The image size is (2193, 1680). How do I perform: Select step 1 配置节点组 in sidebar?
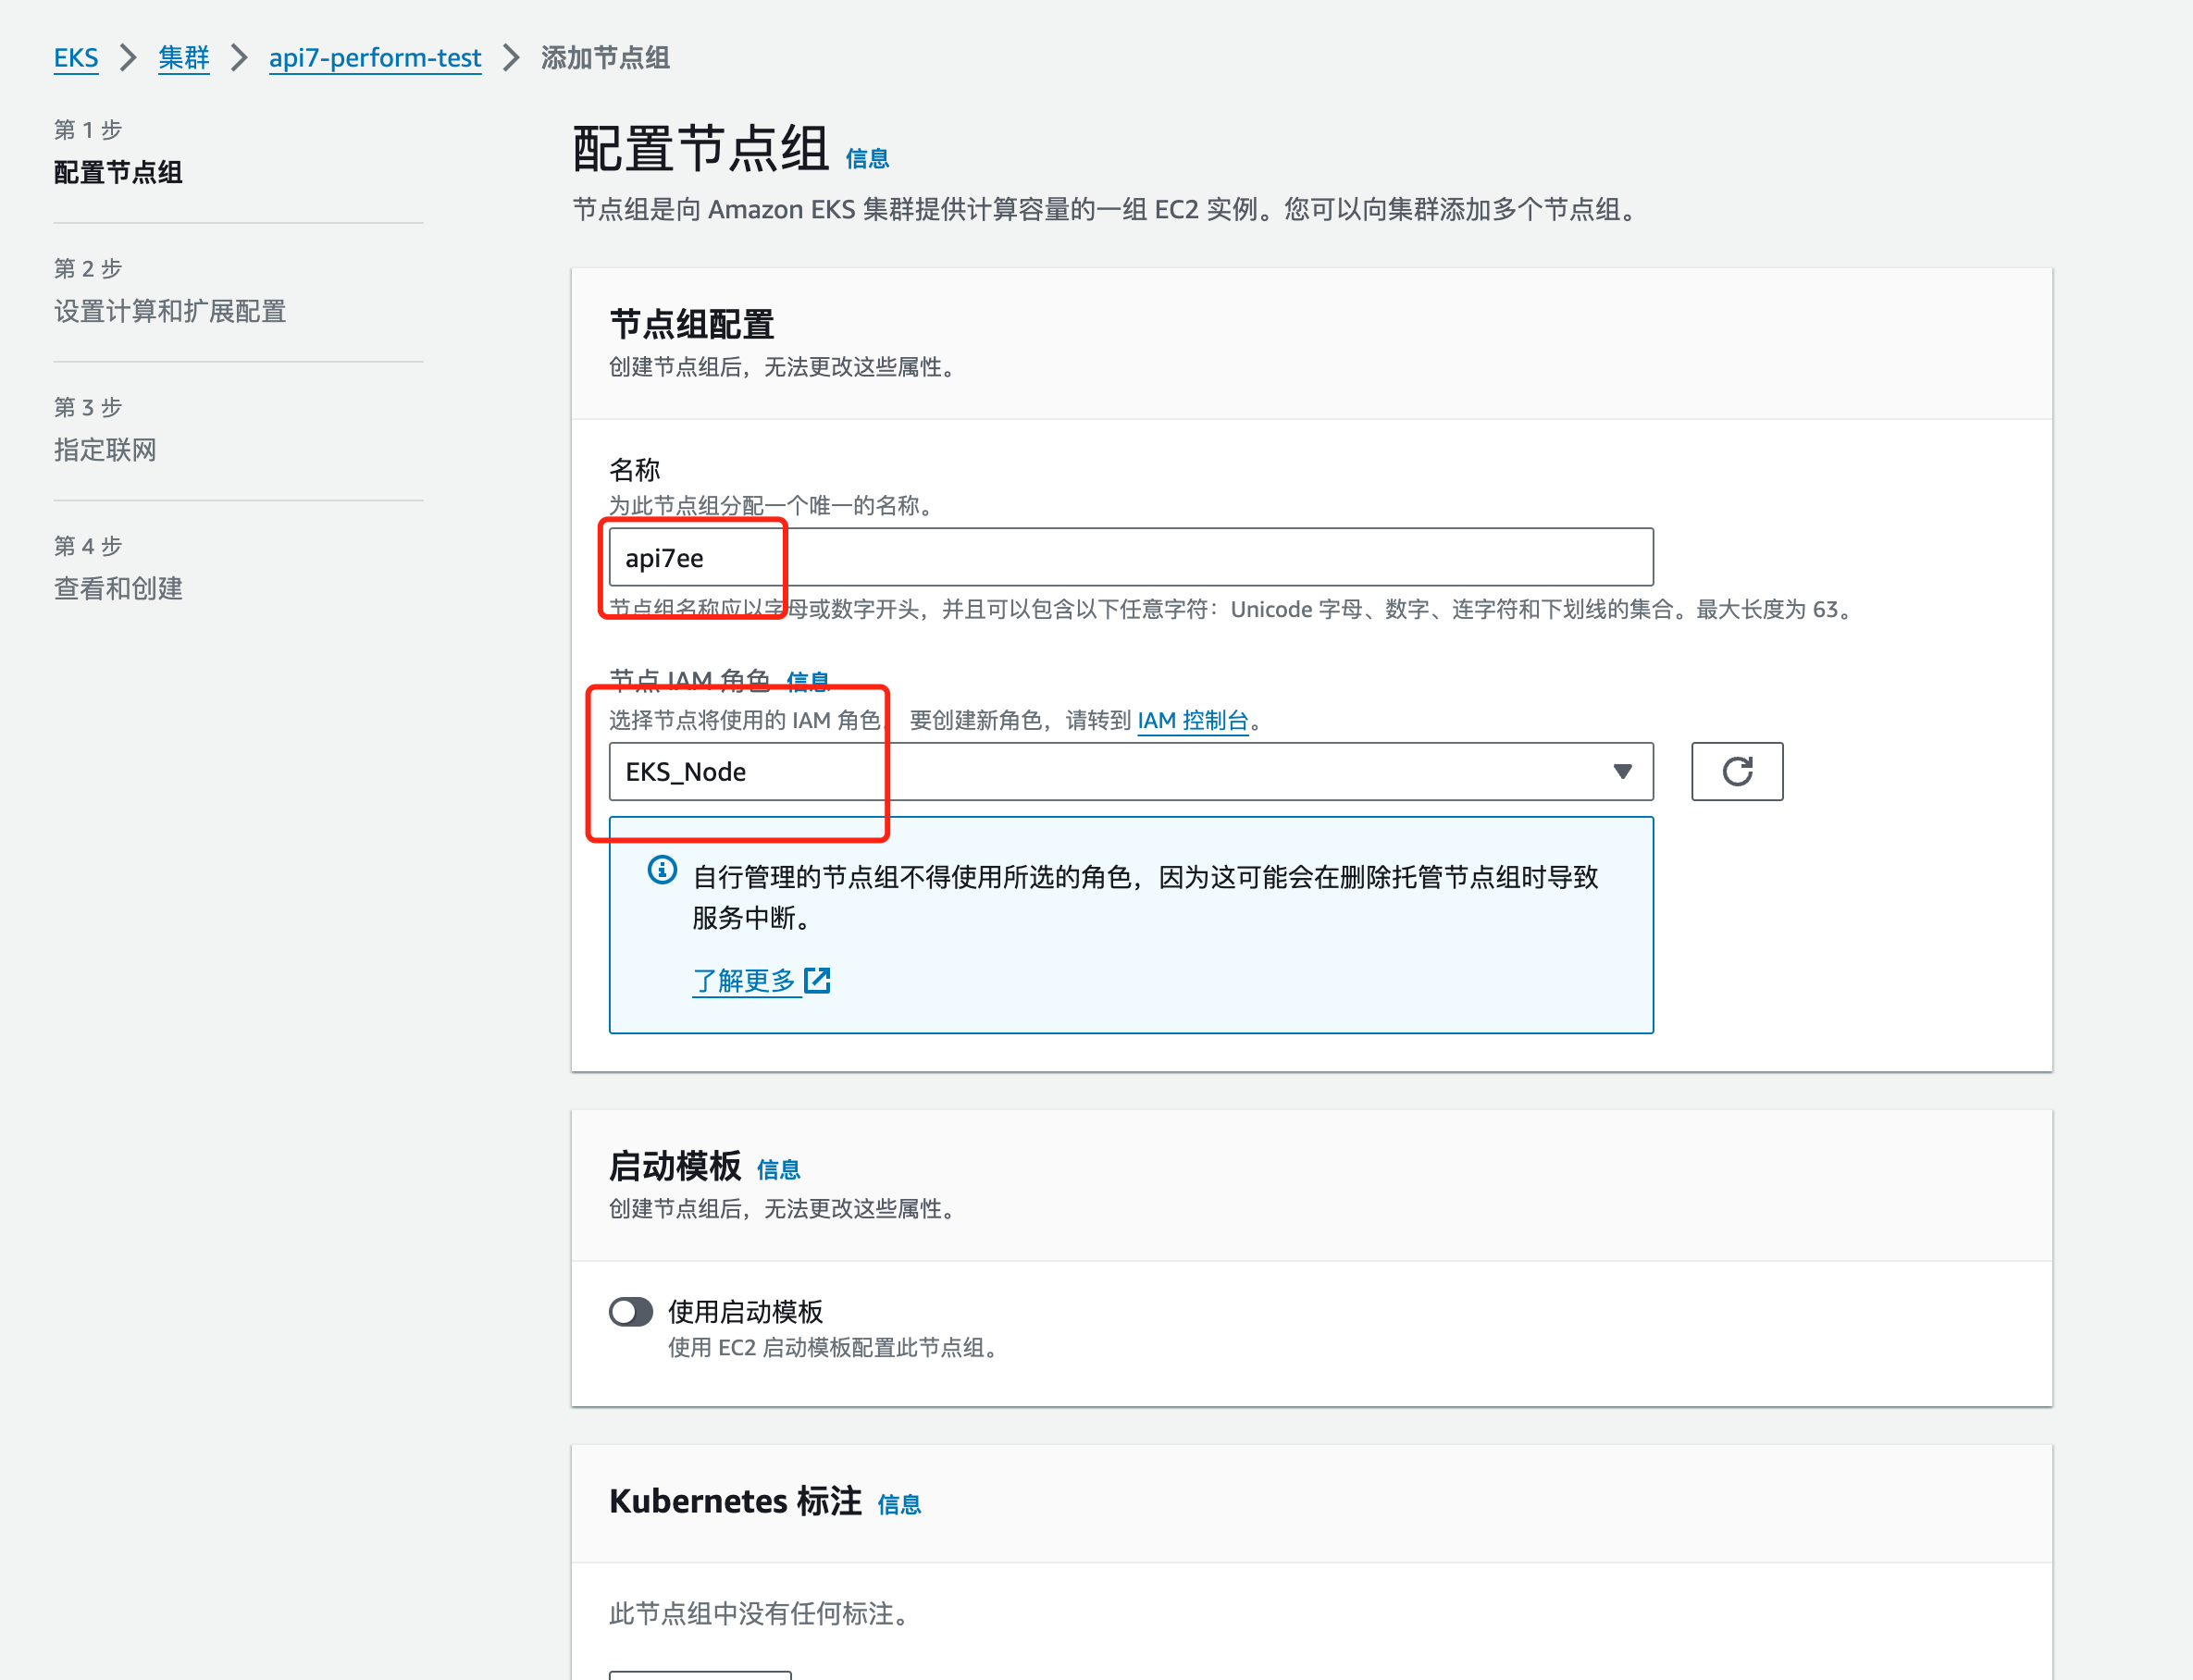[x=118, y=172]
